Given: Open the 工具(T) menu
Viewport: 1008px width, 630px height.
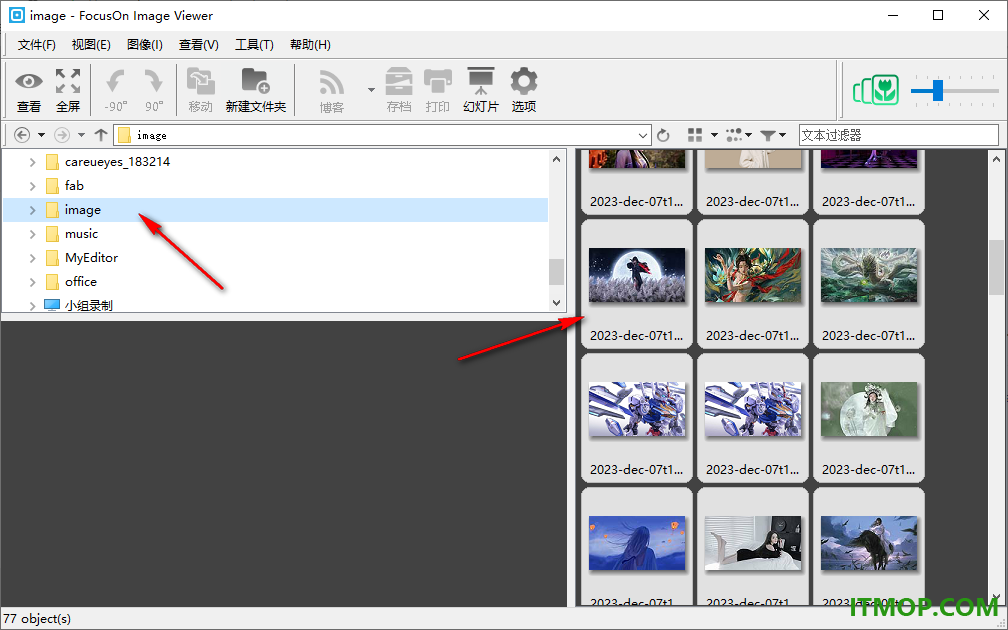Looking at the screenshot, I should coord(254,44).
